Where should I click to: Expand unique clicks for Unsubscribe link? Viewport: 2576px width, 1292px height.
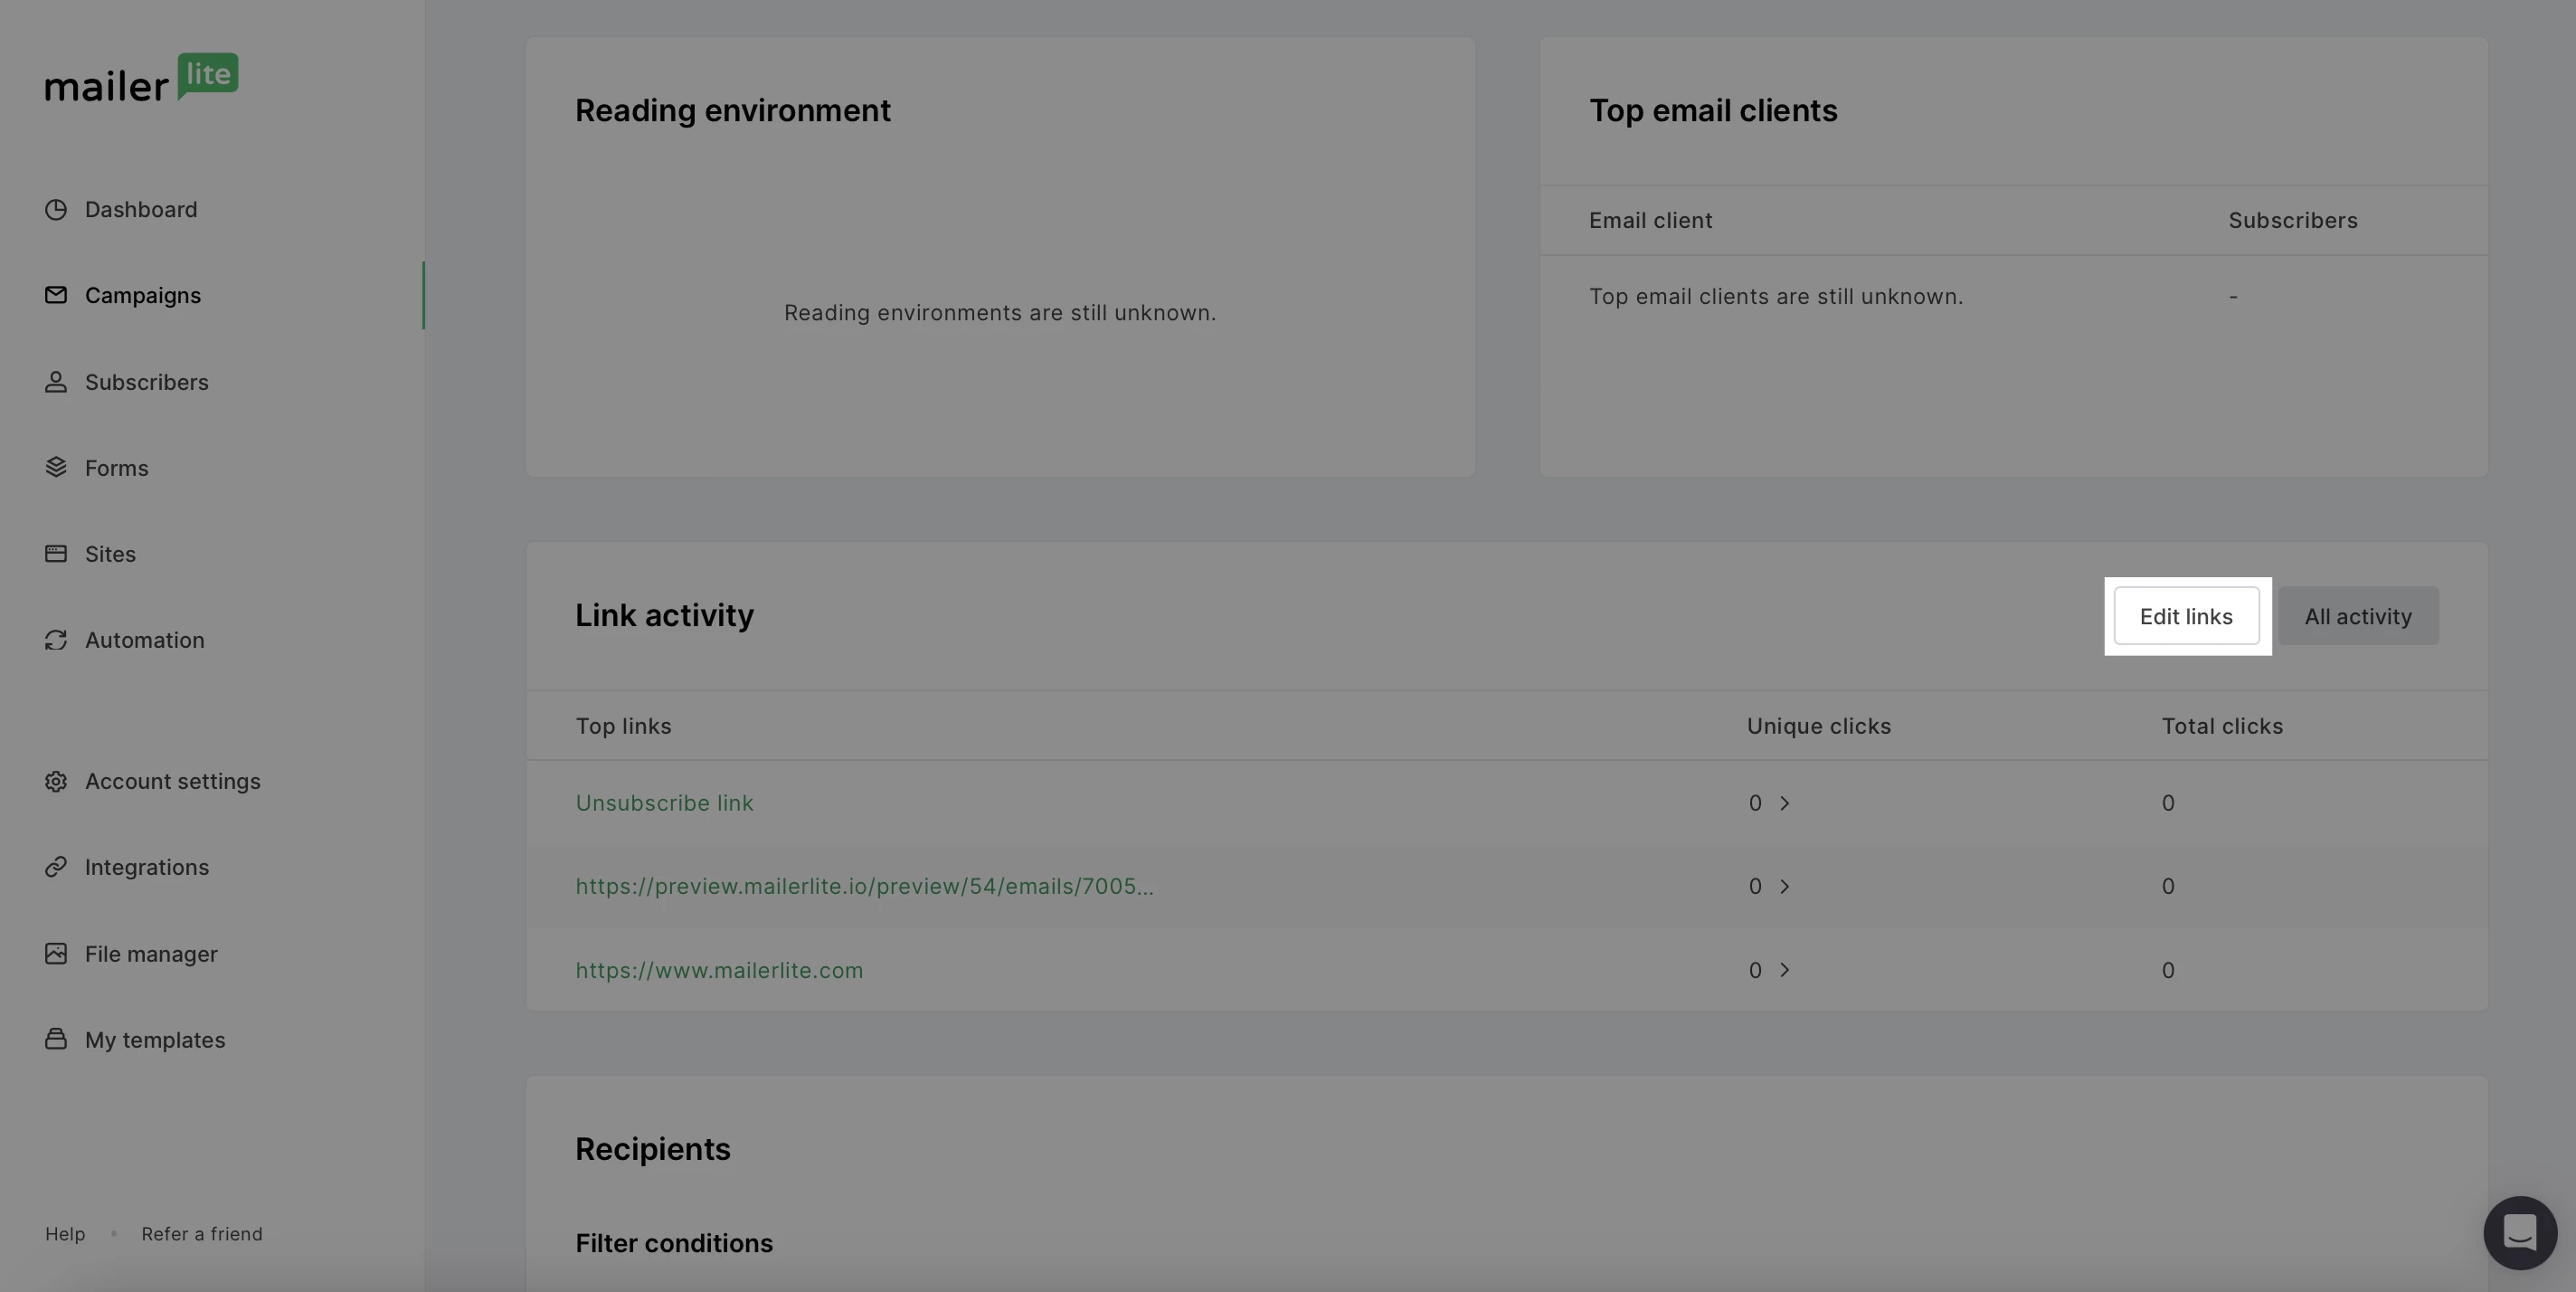pos(1784,803)
